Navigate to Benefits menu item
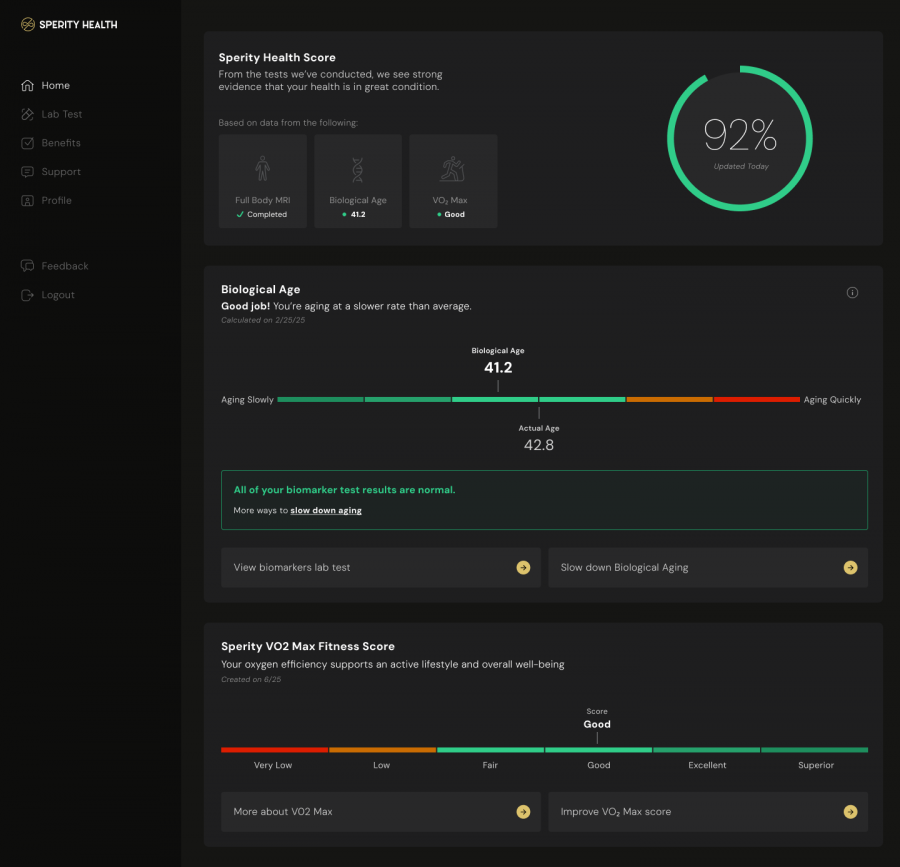Image resolution: width=900 pixels, height=867 pixels. 61,143
